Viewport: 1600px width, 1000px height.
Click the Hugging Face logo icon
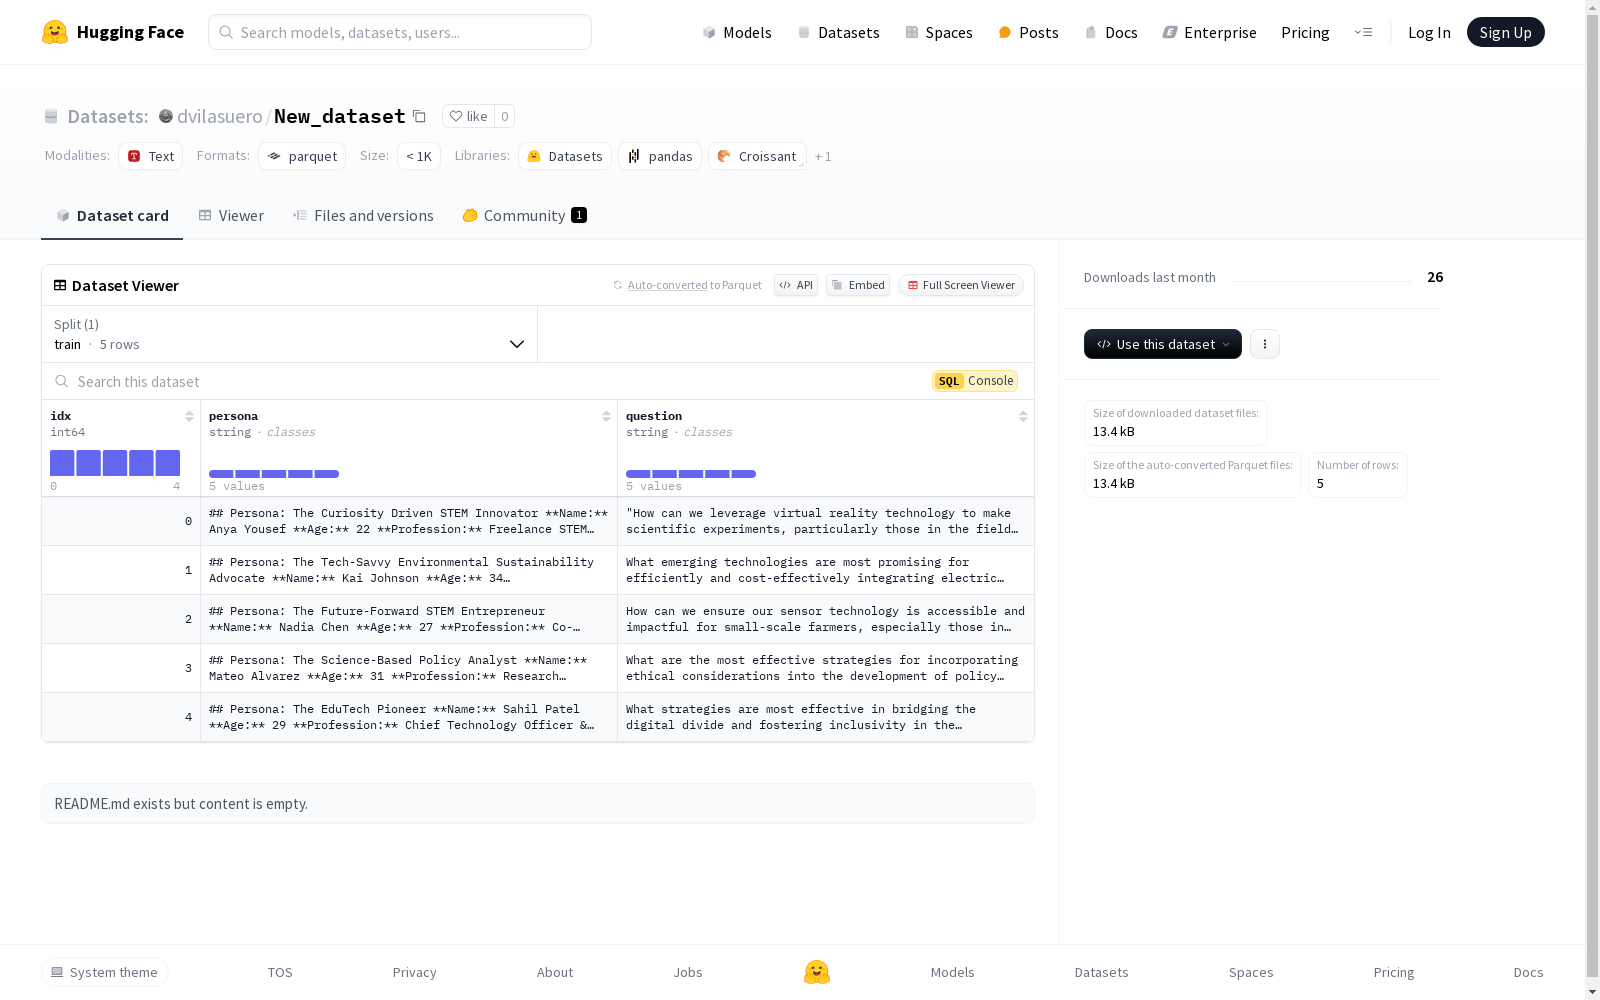pos(55,32)
